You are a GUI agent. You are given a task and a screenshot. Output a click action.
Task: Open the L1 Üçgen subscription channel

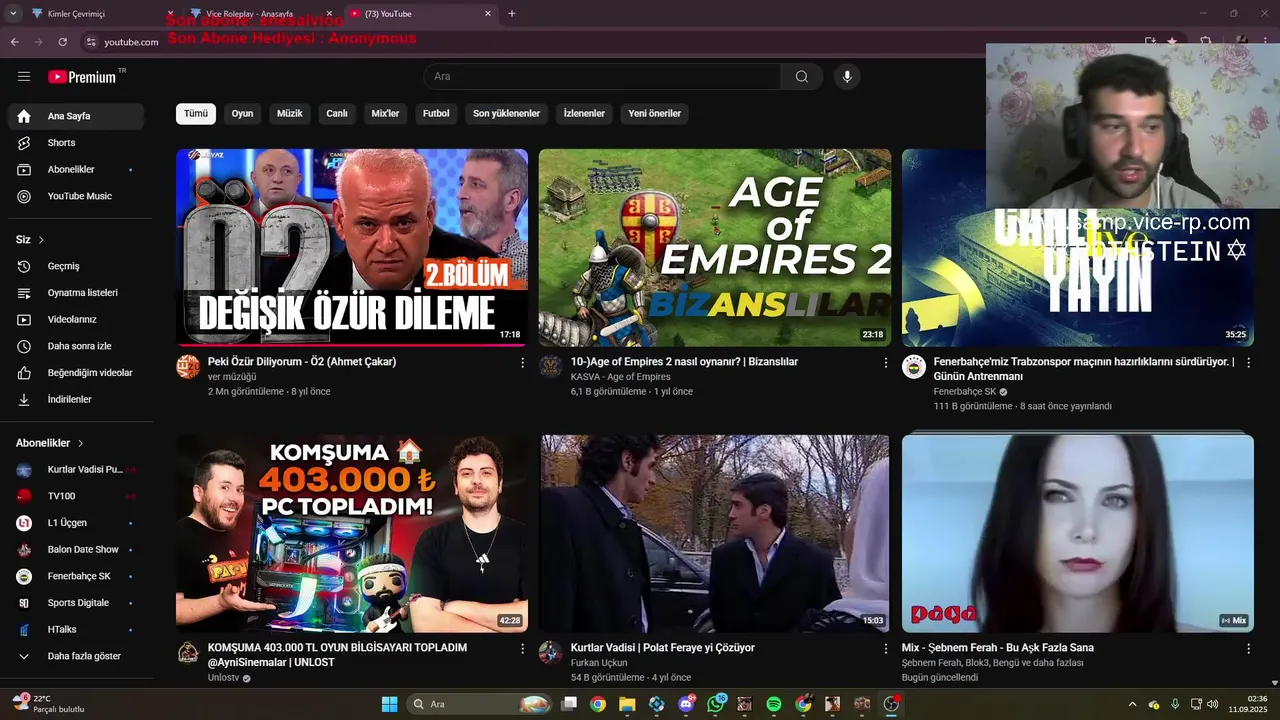[76, 523]
